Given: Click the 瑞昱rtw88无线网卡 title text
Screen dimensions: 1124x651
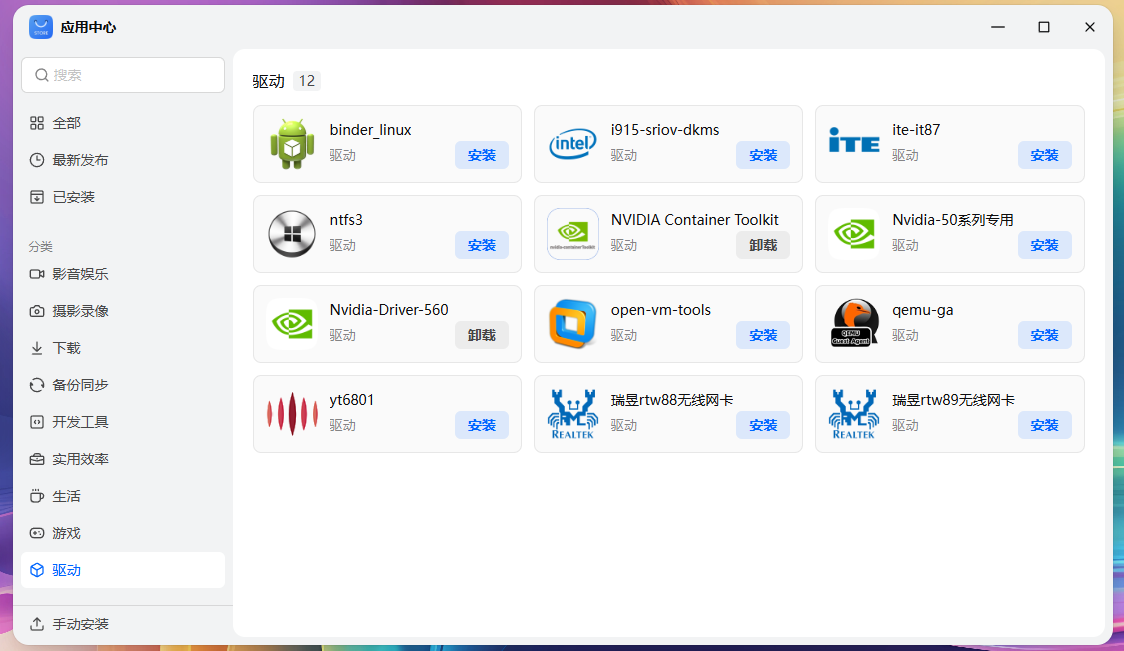Looking at the screenshot, I should [672, 400].
